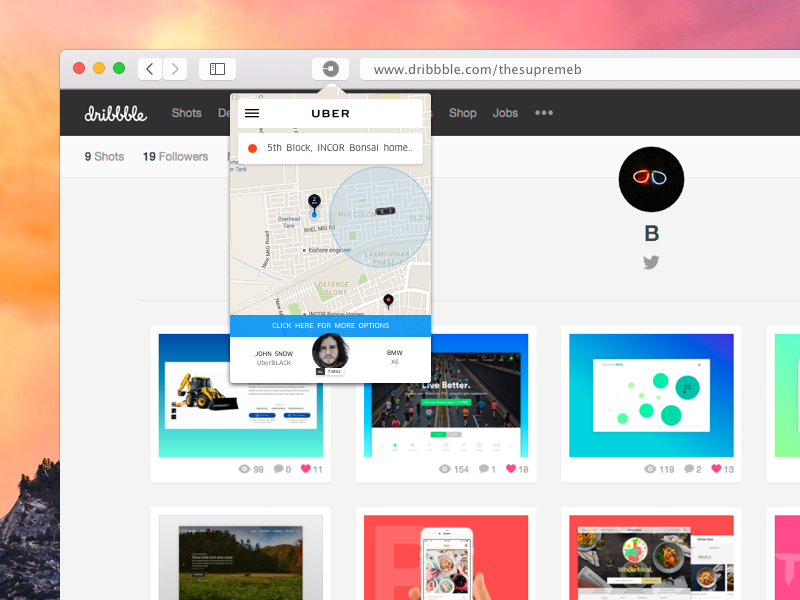Click the eye icon showing 154 views
The image size is (800, 600).
tap(445, 469)
